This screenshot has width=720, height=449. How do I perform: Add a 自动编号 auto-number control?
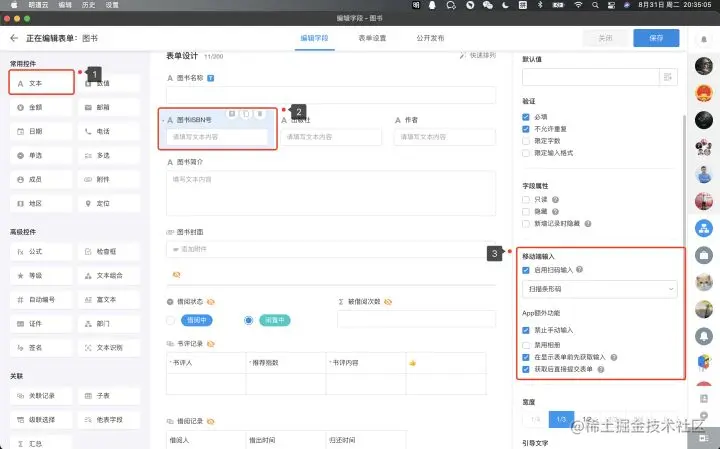pos(41,300)
